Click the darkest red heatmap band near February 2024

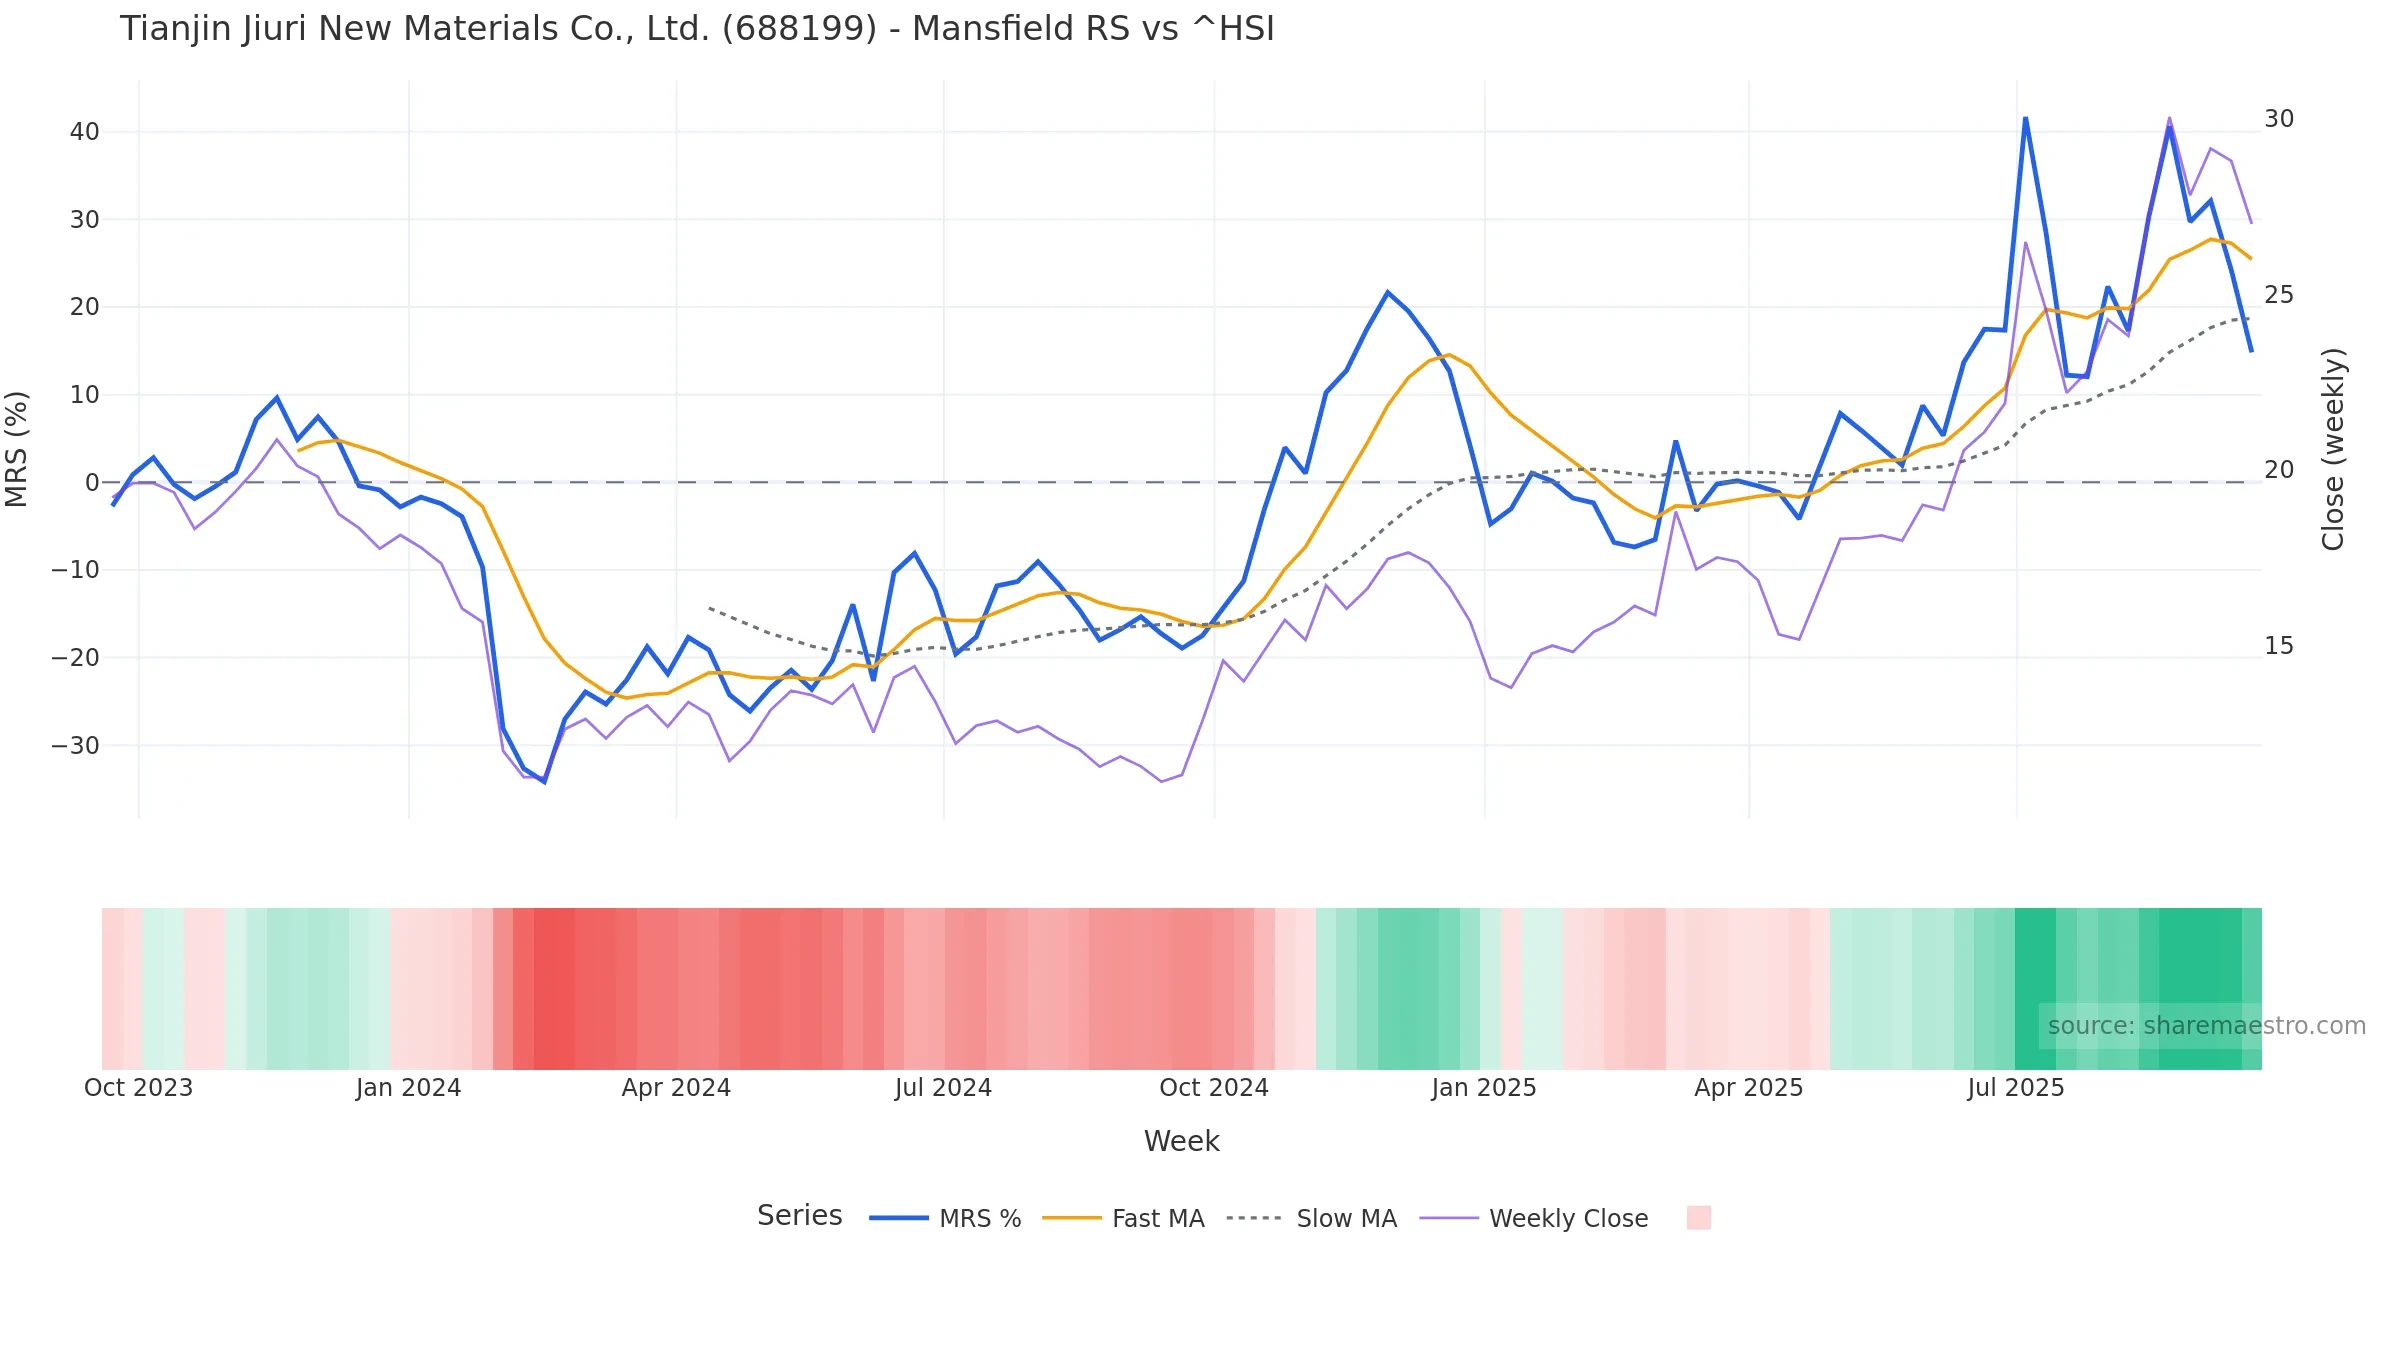[554, 989]
